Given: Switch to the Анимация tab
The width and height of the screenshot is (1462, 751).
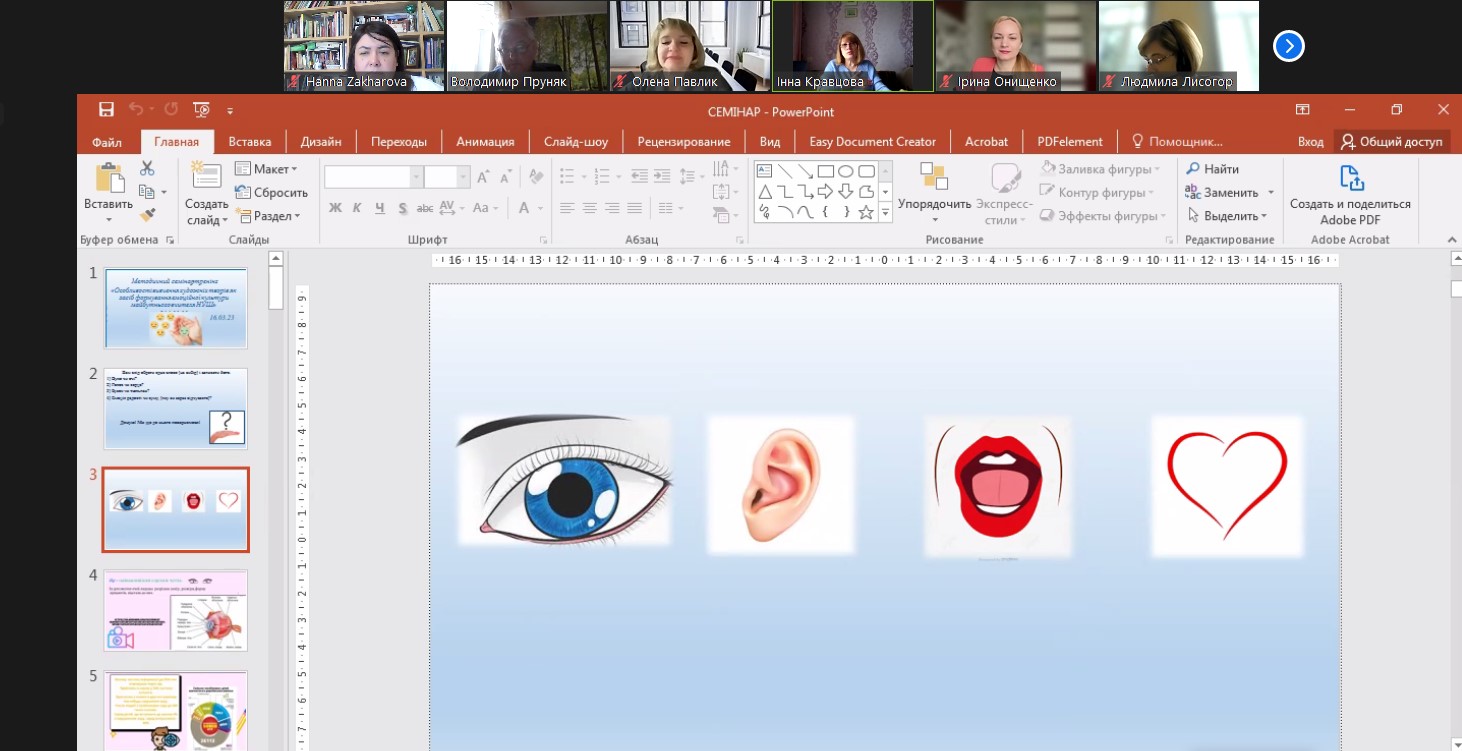Looking at the screenshot, I should tap(485, 141).
